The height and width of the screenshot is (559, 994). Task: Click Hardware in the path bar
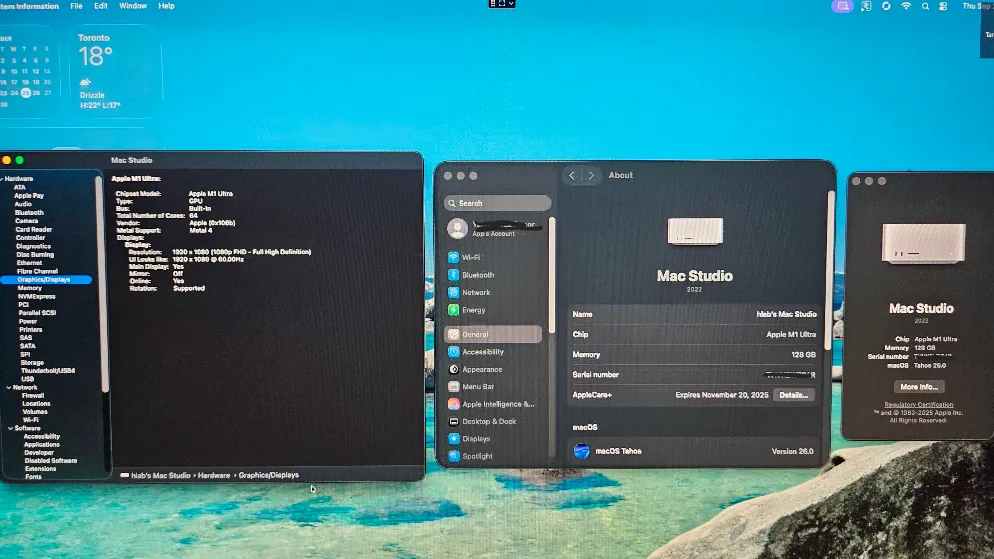[x=214, y=475]
